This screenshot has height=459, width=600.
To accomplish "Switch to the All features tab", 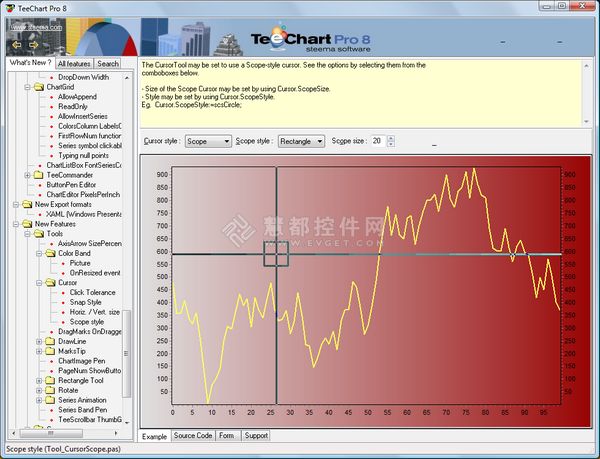I will pos(74,63).
